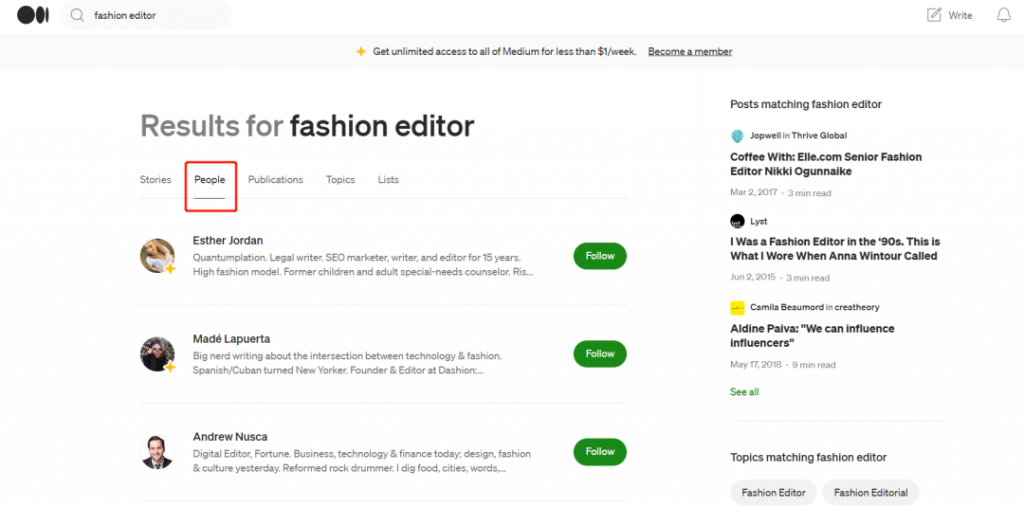Screen dimensions: 1024x507
Task: Click the Jopwell author icon
Action: click(737, 136)
